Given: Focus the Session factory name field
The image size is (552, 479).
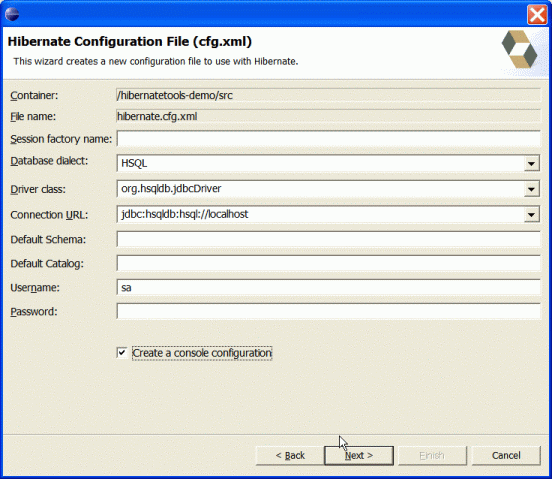Looking at the screenshot, I should tap(328, 139).
